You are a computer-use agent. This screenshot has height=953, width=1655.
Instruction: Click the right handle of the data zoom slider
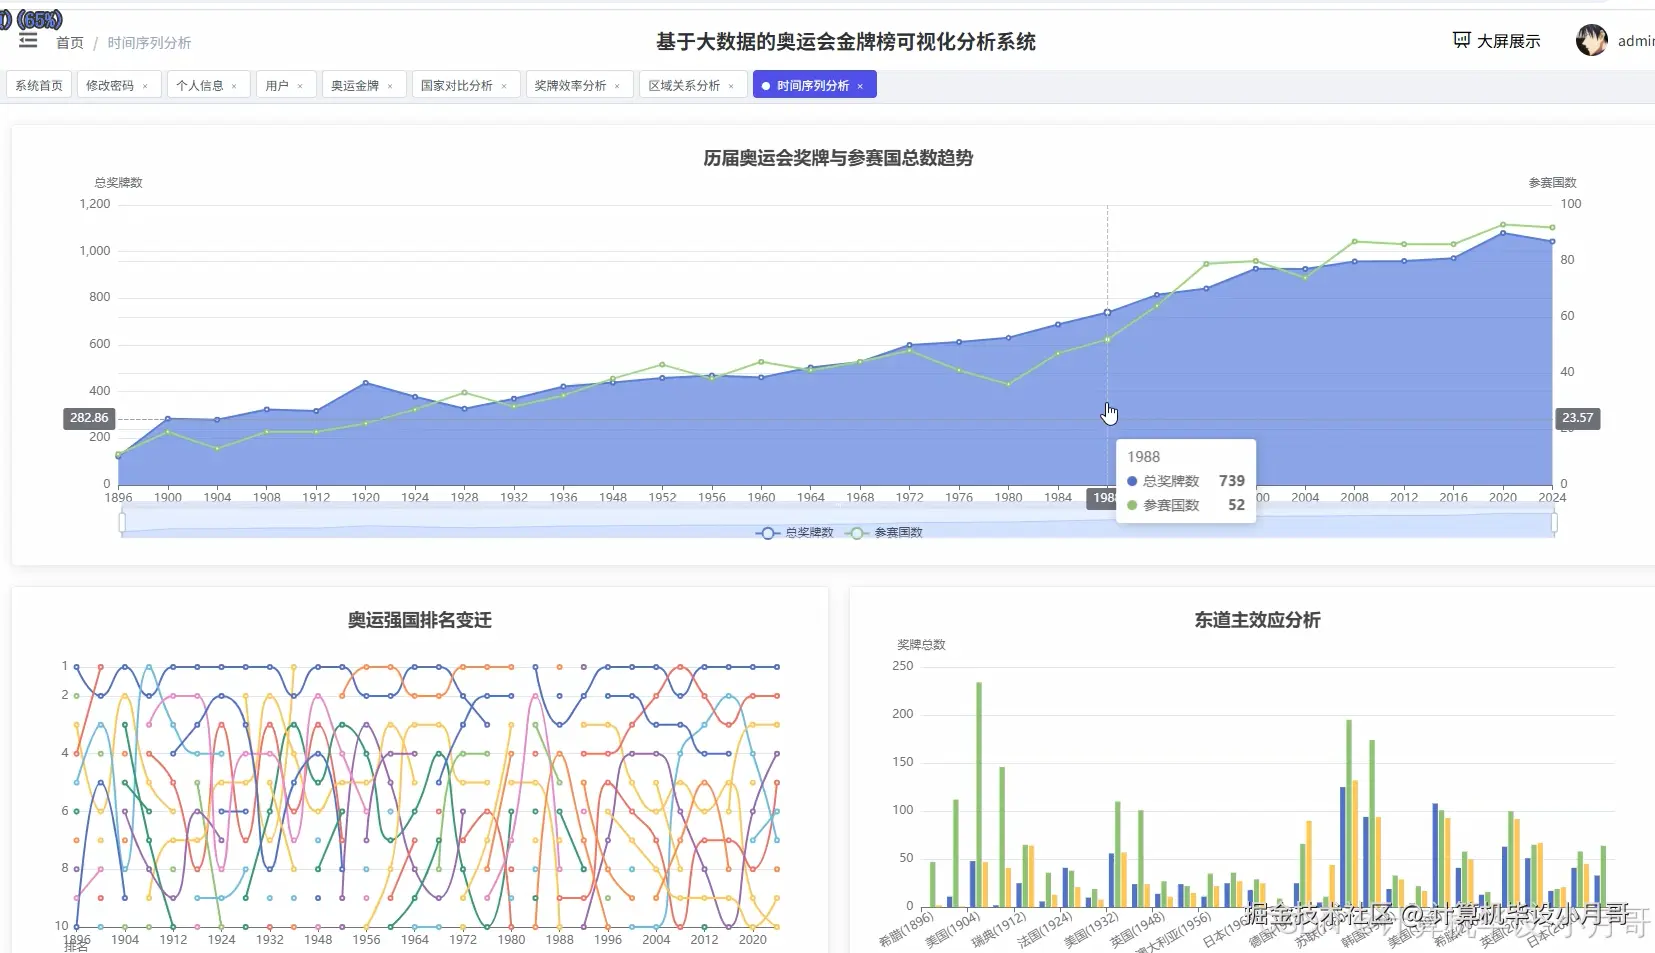[1554, 522]
